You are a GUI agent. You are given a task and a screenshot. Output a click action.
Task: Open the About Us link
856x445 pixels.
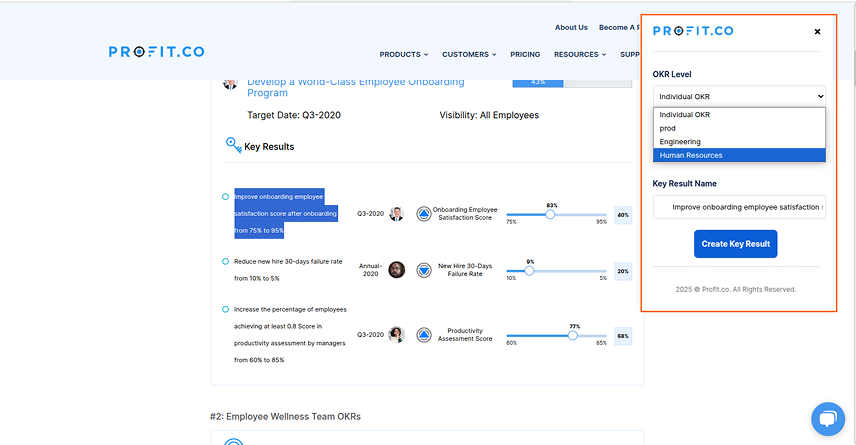pos(571,27)
